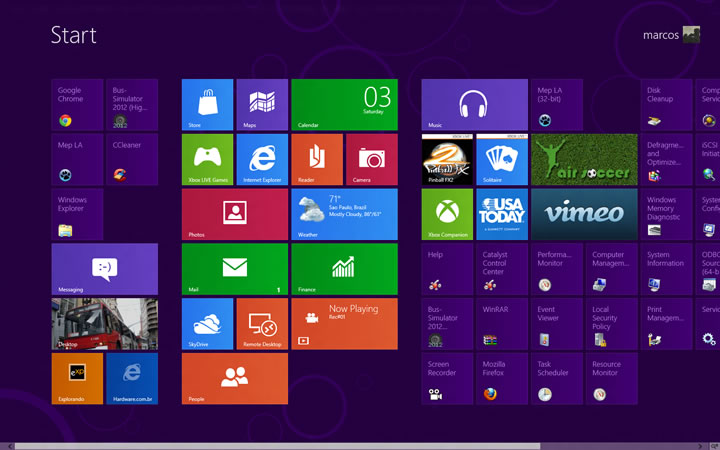Open Catalyst Control Center tile
This screenshot has height=450, width=720.
[x=502, y=269]
